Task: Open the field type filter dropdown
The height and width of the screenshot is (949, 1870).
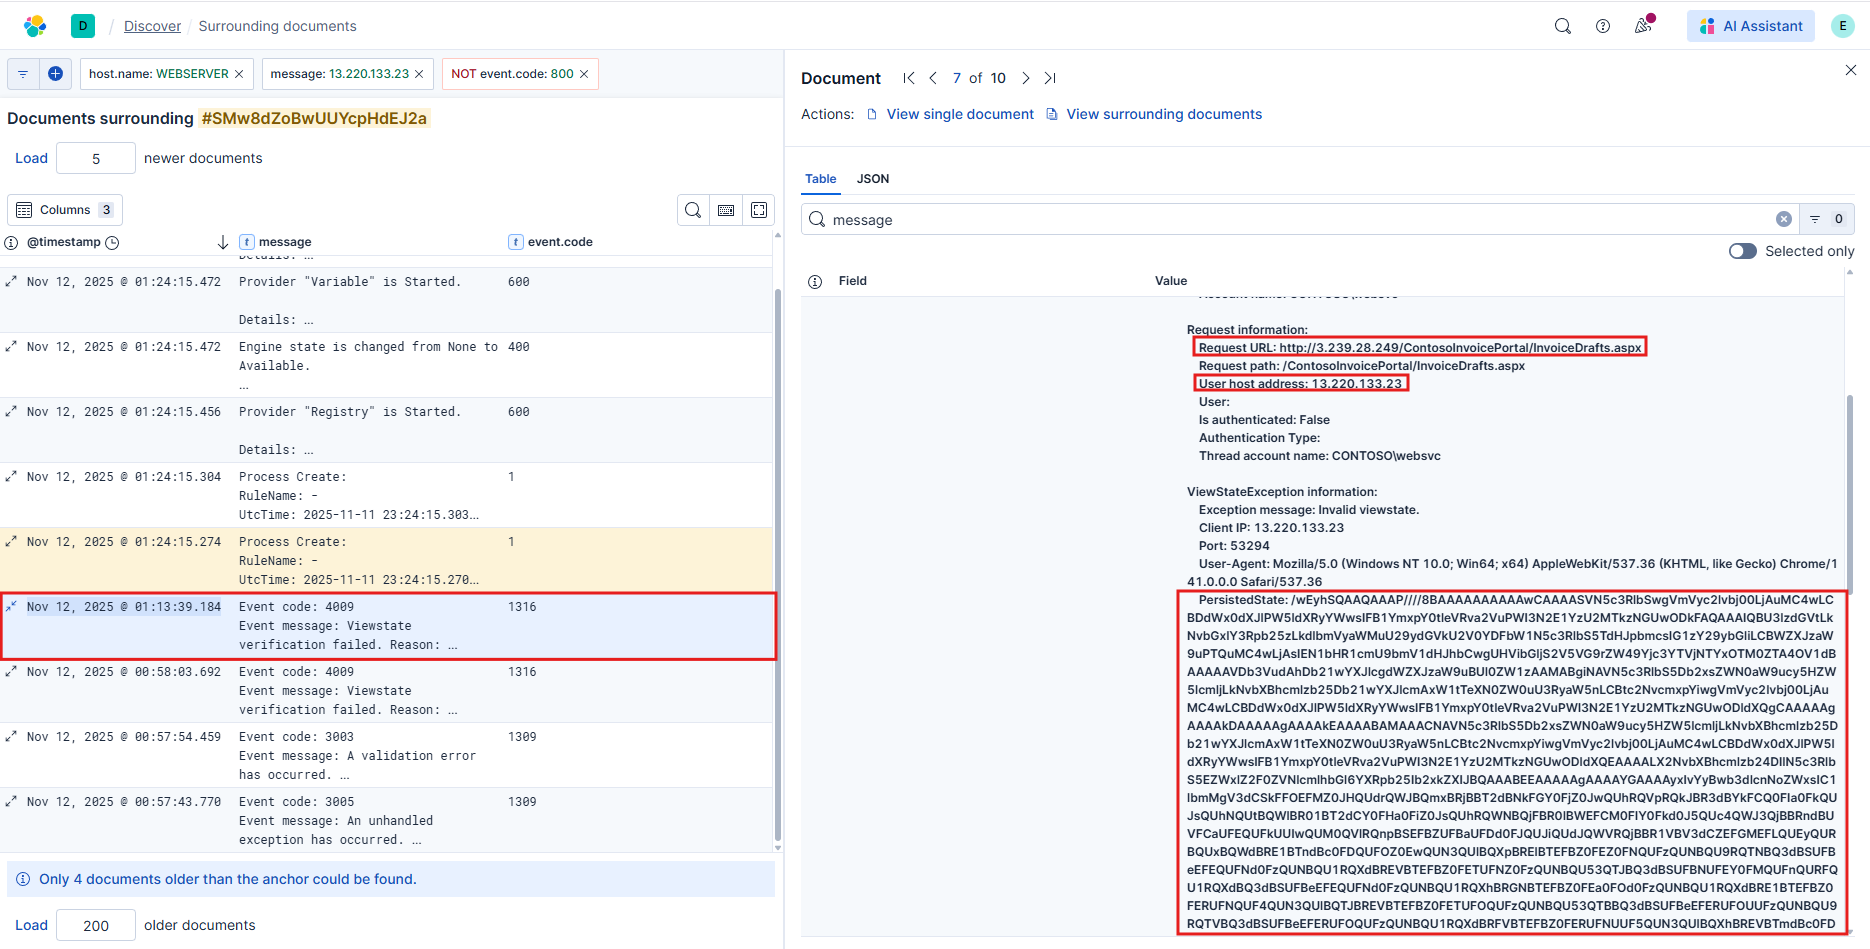Action: click(1826, 219)
